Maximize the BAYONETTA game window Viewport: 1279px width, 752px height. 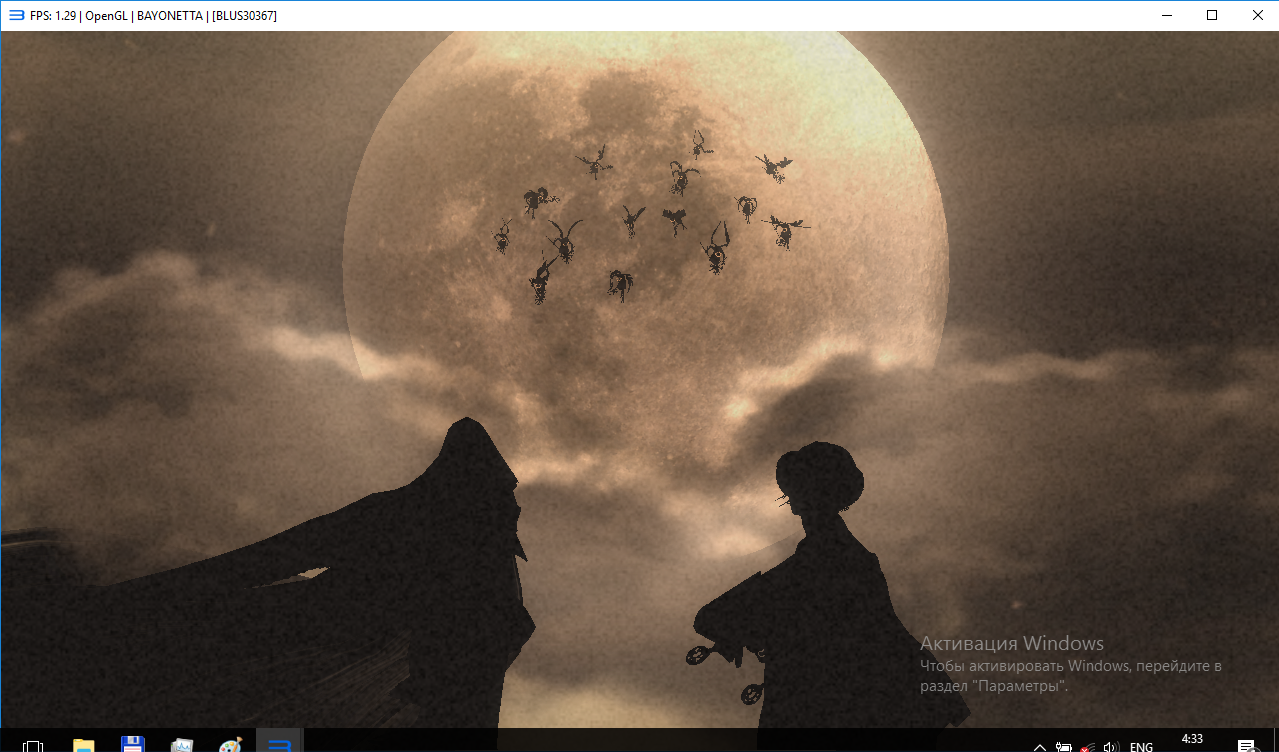point(1212,15)
